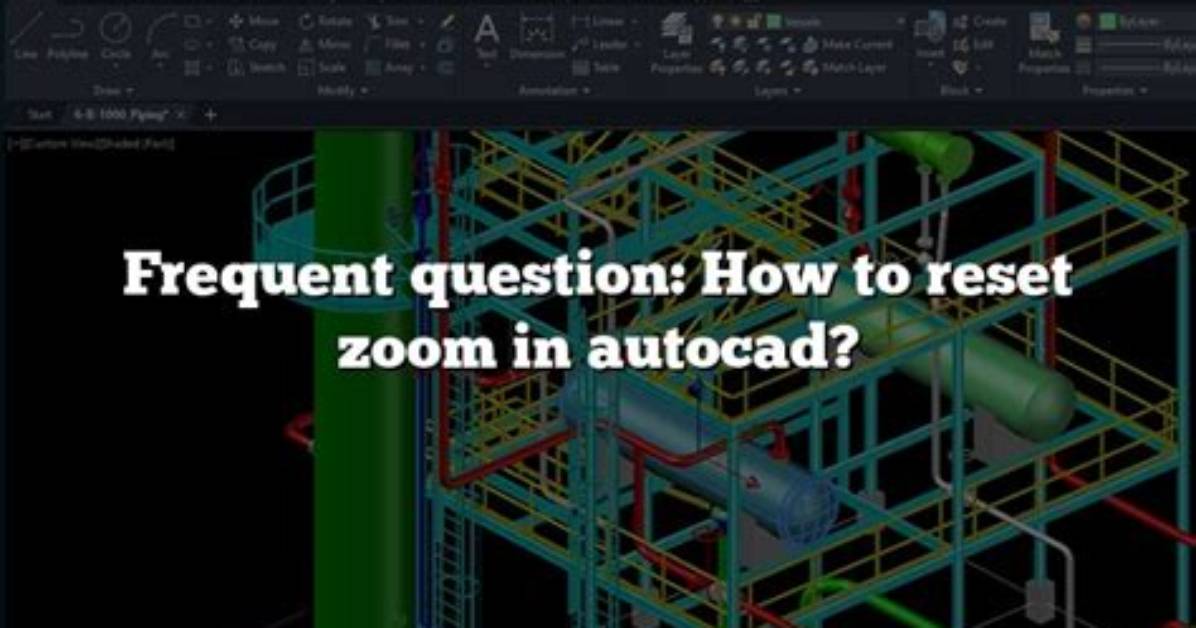Screen dimensions: 1196x628
Task: Open the Array dropdown arrow
Action: [422, 69]
